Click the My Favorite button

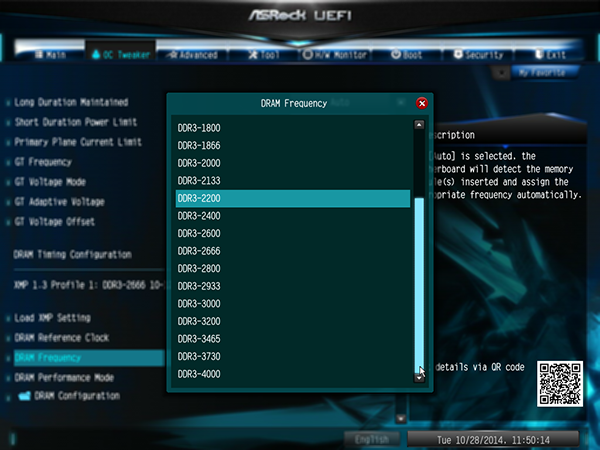coord(545,73)
